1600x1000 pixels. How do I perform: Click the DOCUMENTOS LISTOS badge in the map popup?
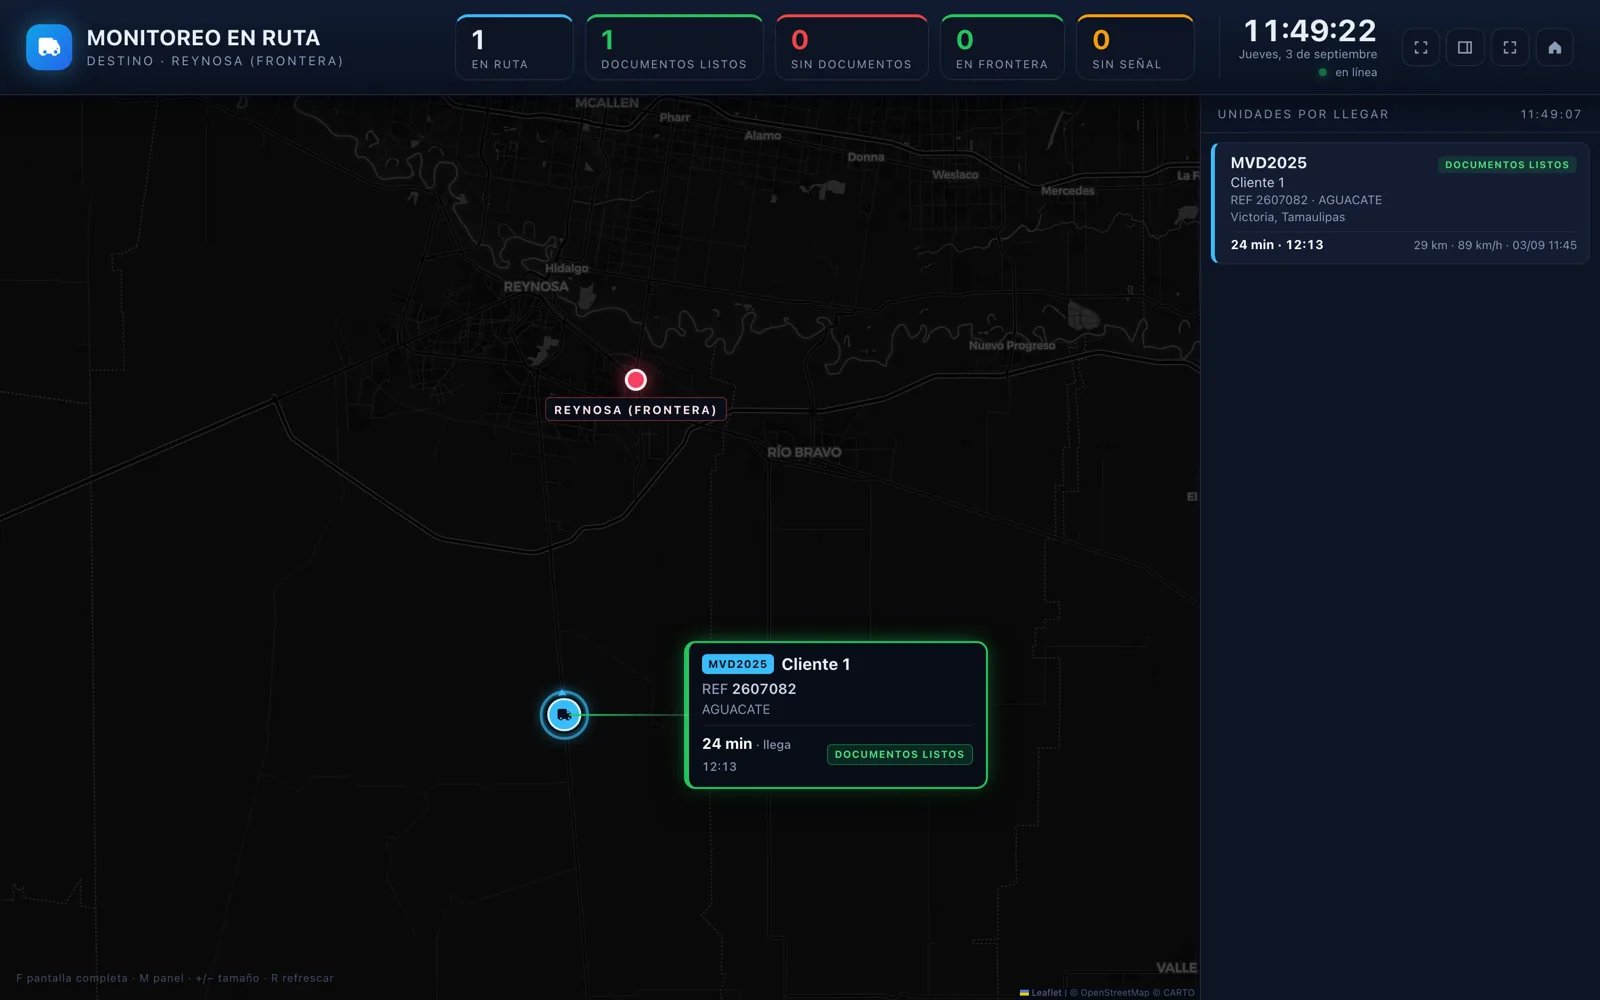click(899, 754)
